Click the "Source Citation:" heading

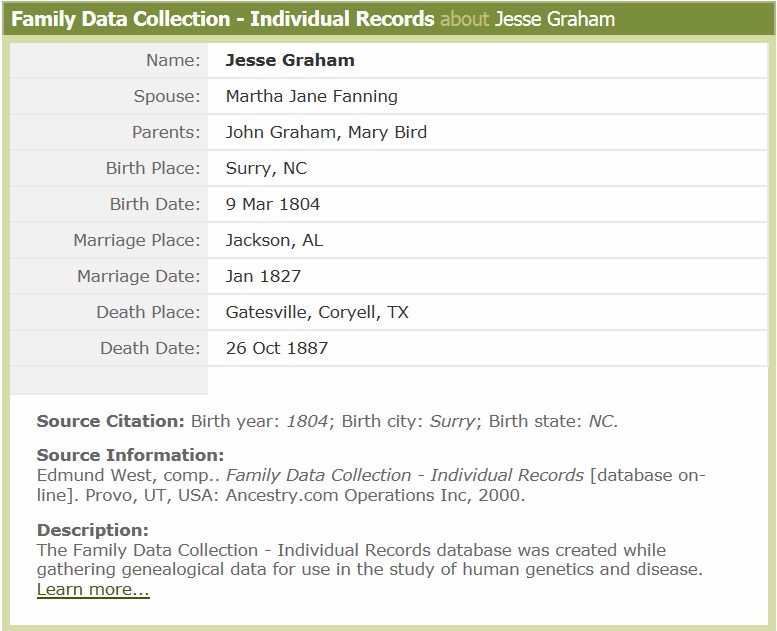pos(110,421)
